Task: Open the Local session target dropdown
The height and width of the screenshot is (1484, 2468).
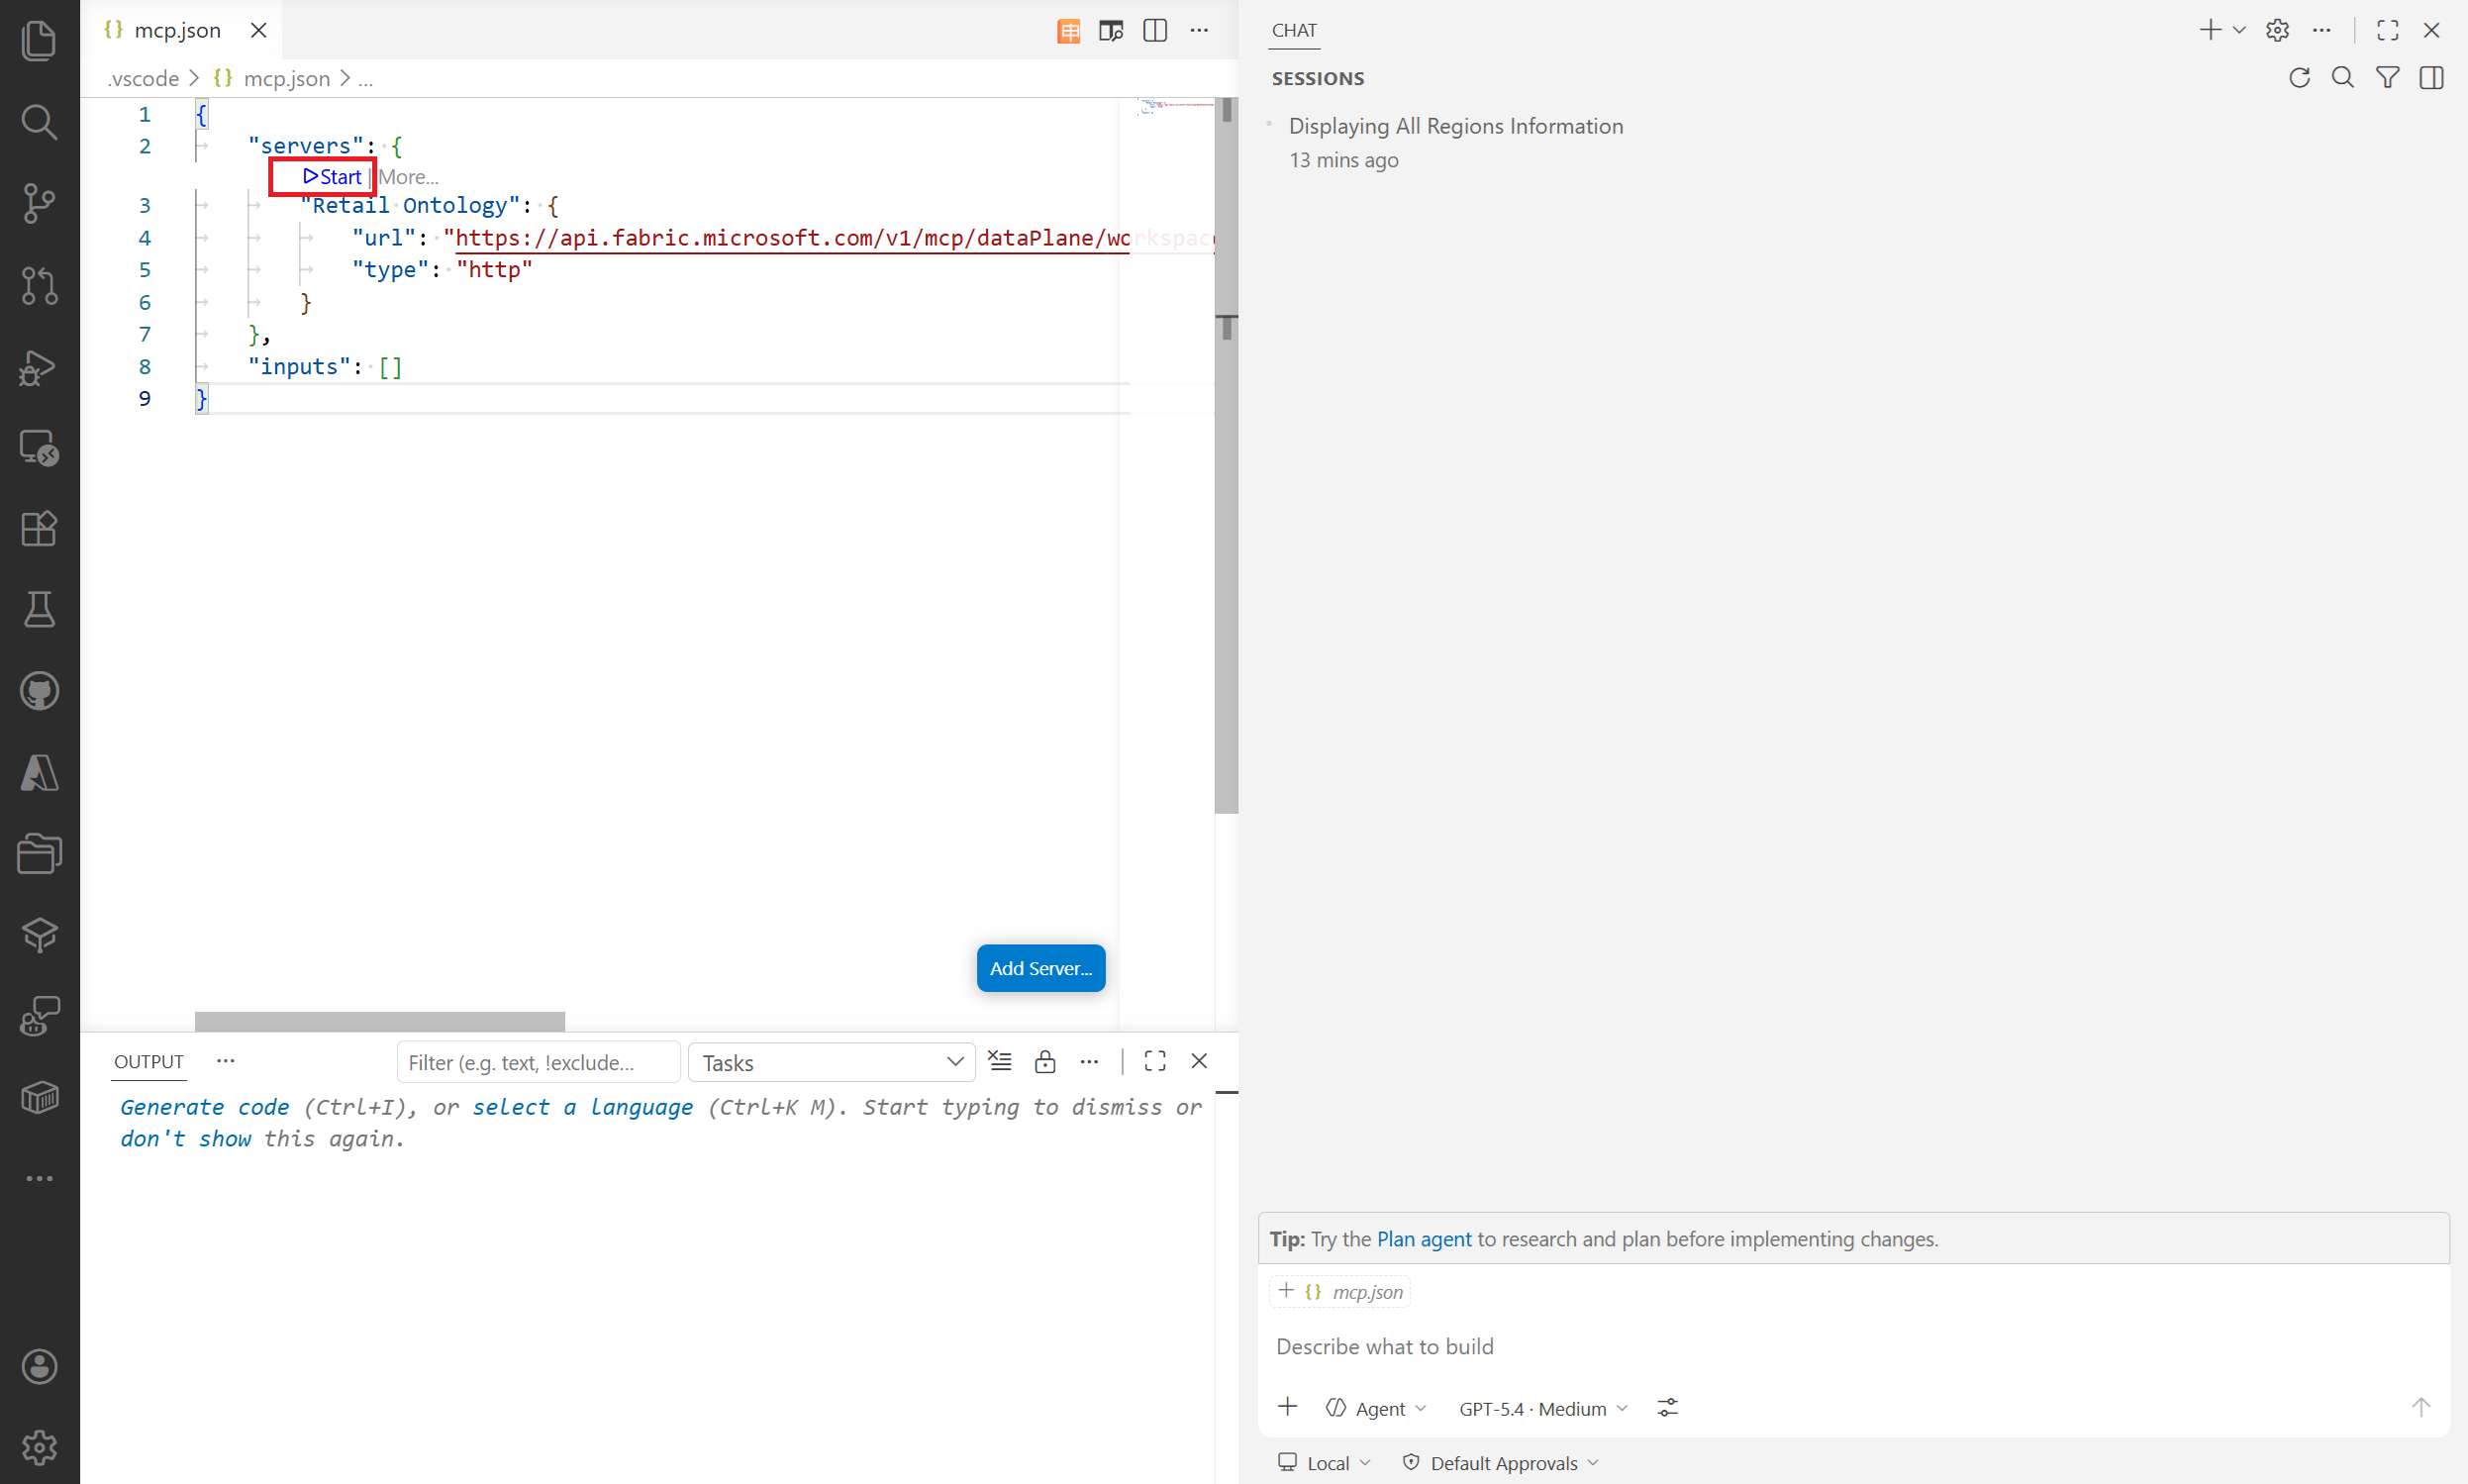Action: click(1325, 1463)
